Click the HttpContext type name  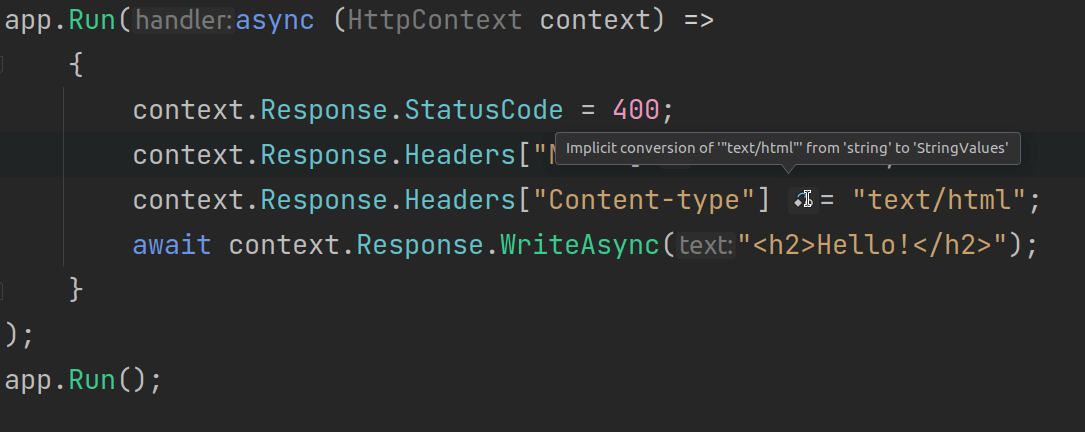tap(435, 21)
